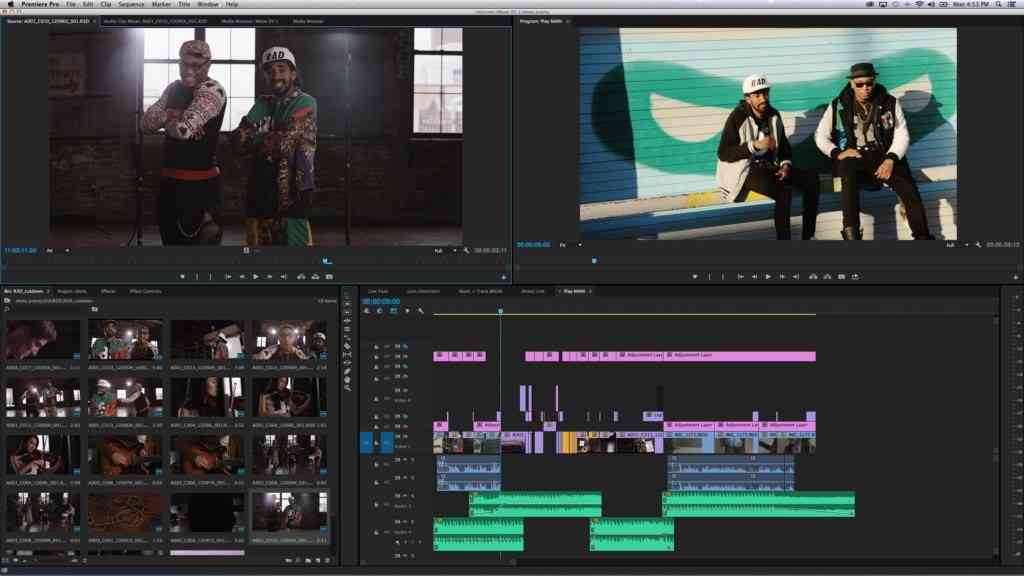Switch to the Effect Controls tab

(145, 291)
